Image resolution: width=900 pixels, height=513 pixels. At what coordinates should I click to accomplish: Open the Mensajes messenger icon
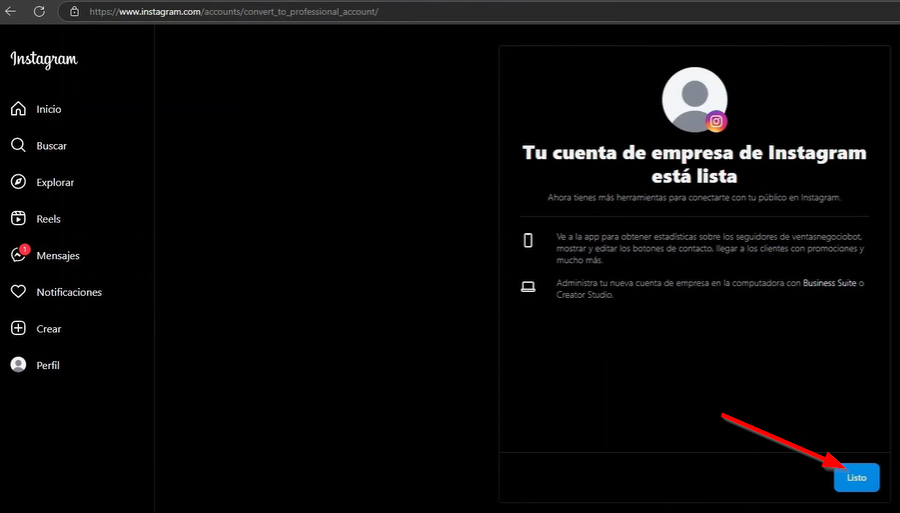pos(18,255)
